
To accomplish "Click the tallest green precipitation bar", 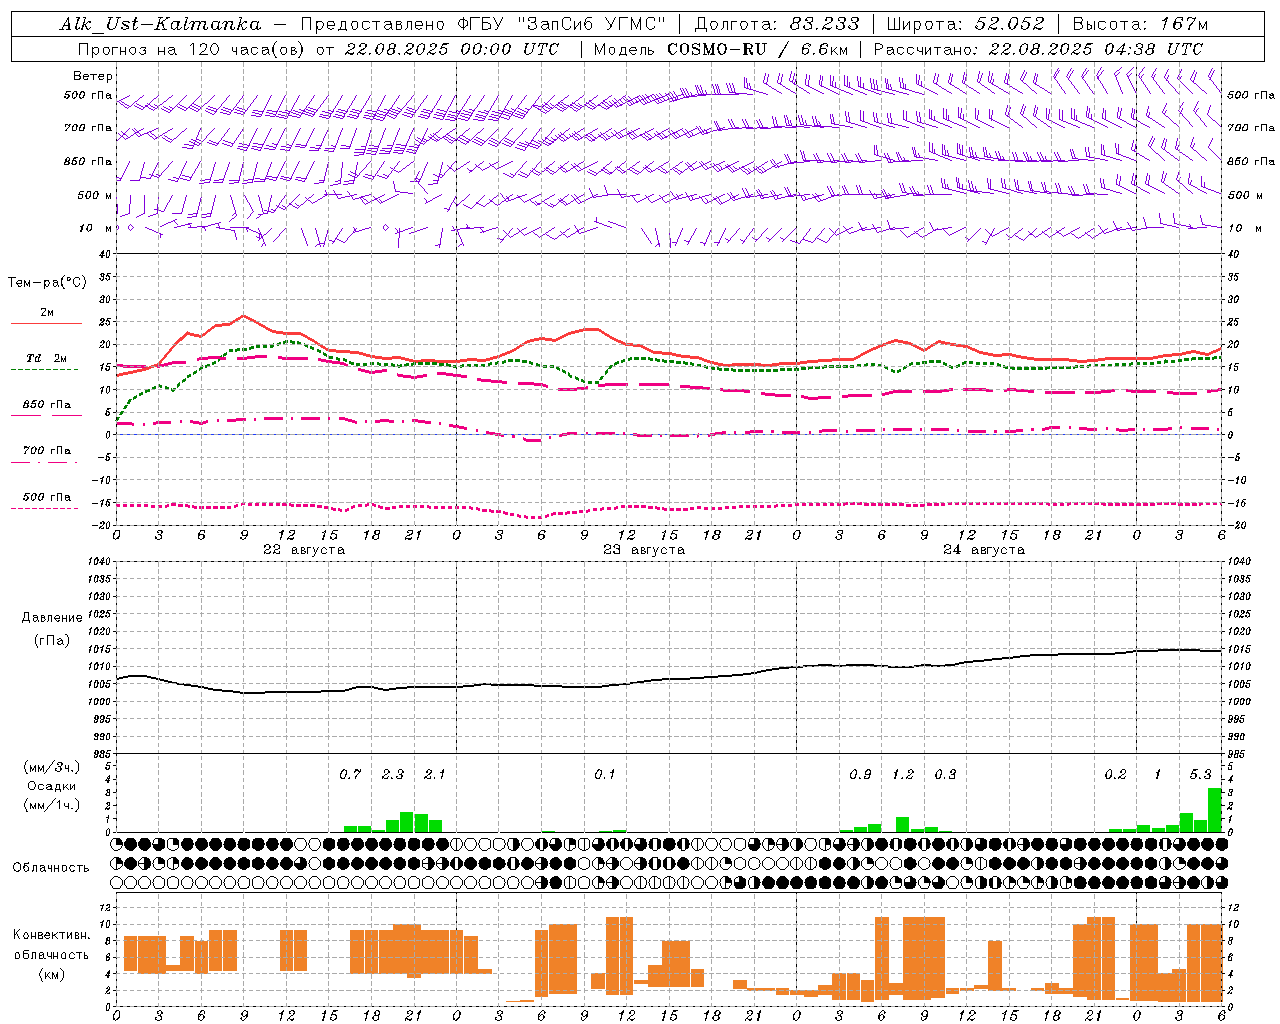I will pyautogui.click(x=1215, y=810).
